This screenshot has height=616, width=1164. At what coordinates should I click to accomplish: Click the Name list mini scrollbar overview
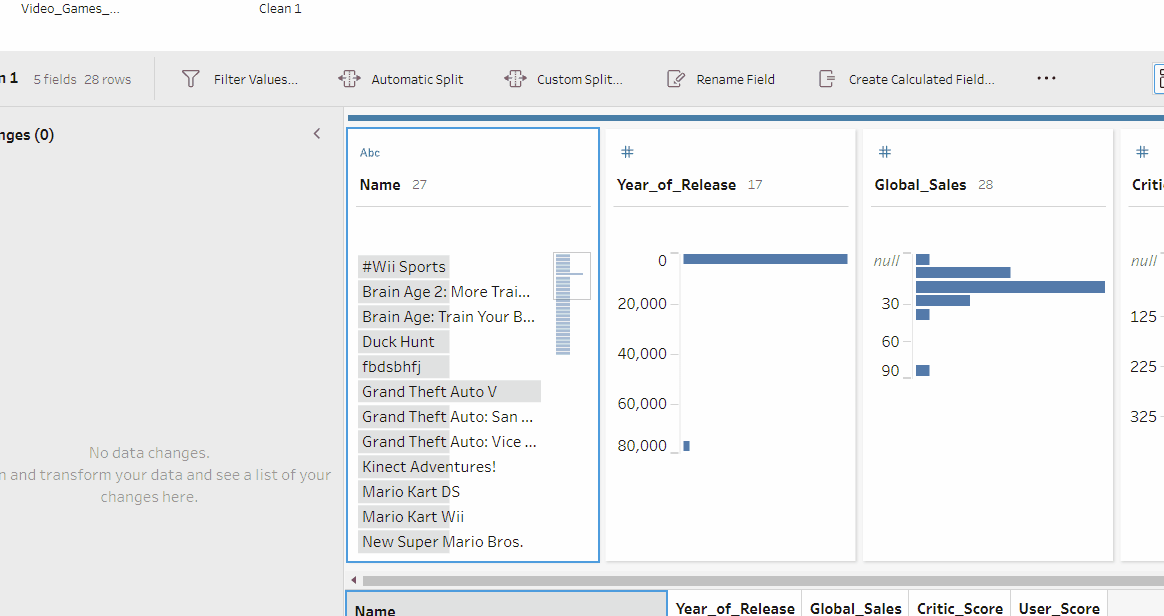pos(572,304)
